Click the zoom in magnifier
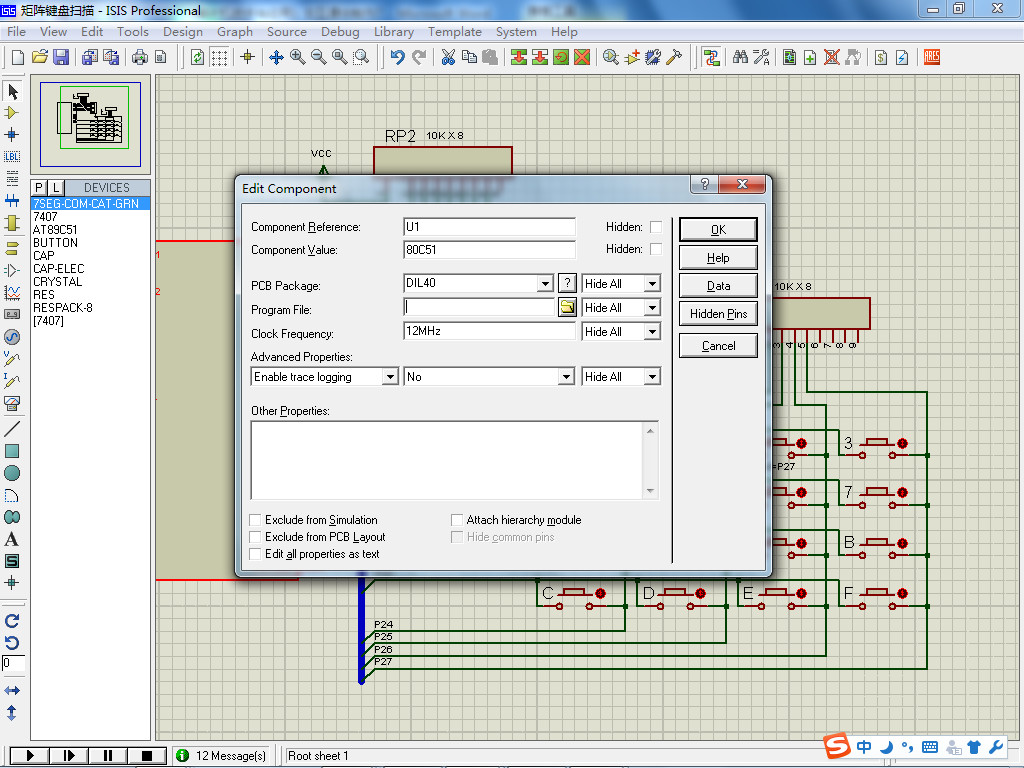1024x768 pixels. 298,57
